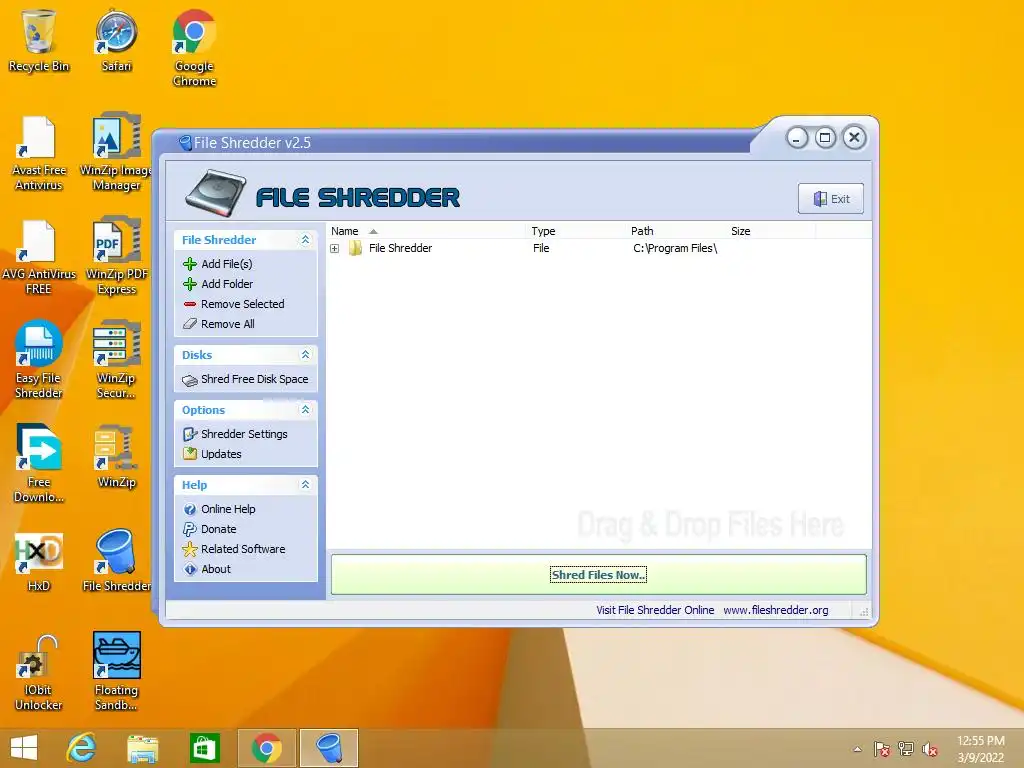Open the Visit File Shredder Online link
1024x768 pixels.
655,610
